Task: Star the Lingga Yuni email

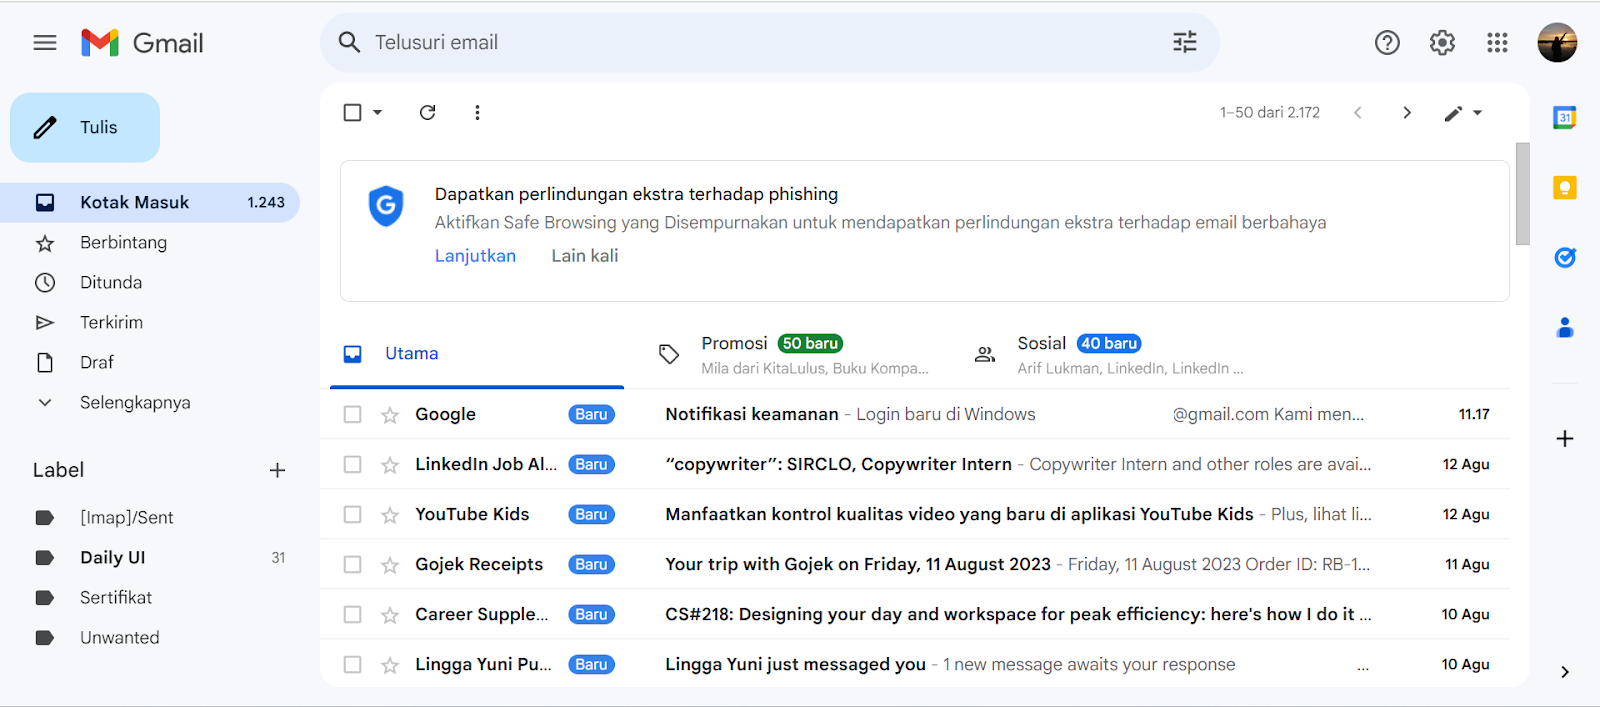Action: tap(390, 665)
